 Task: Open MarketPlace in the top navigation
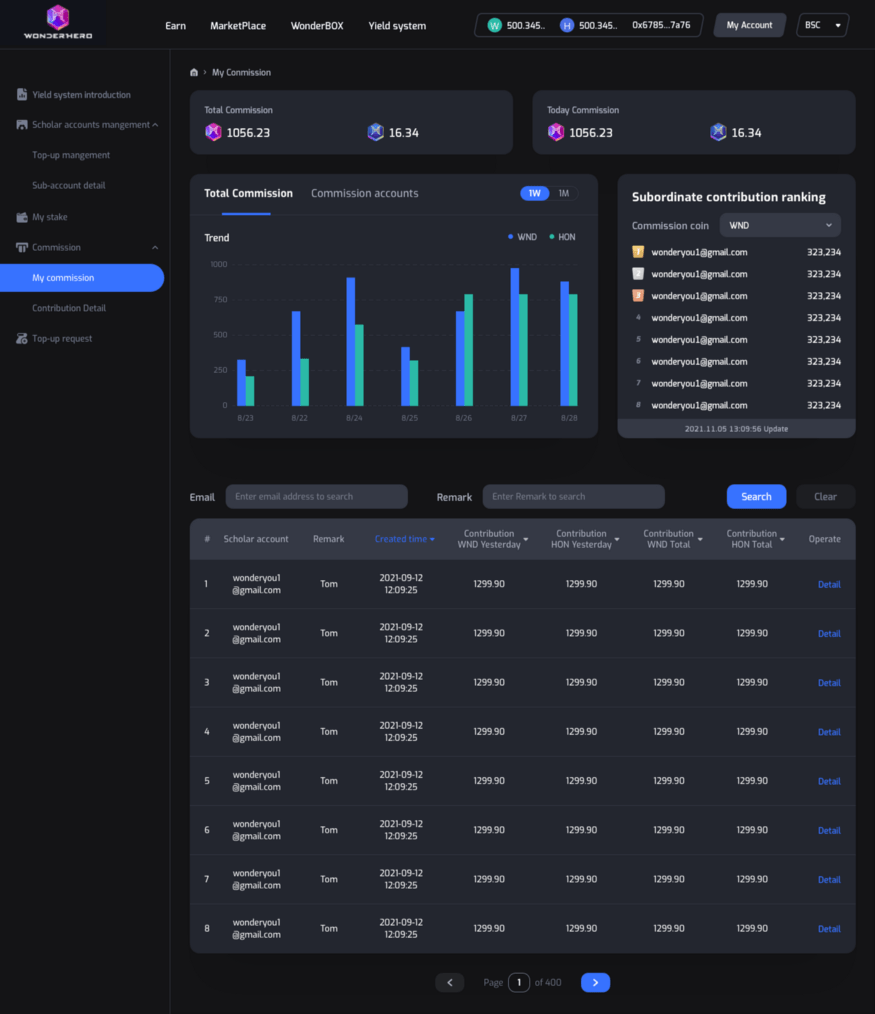coord(238,25)
